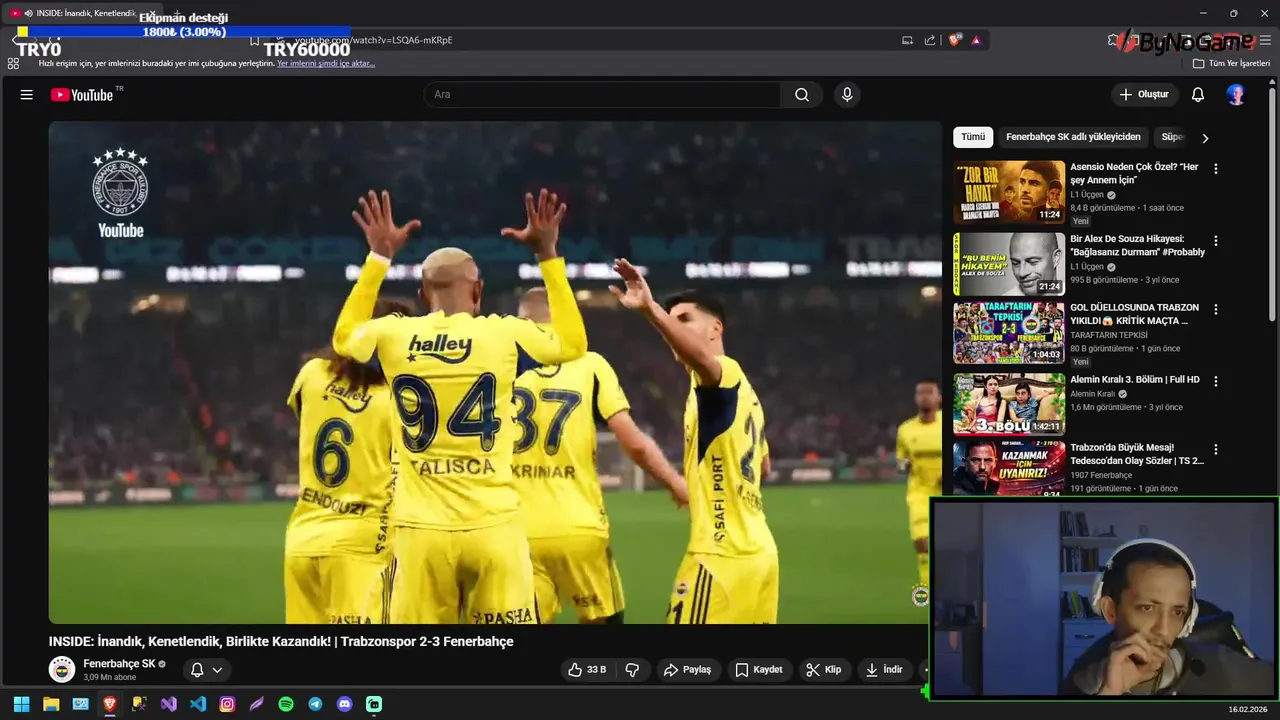Open the Windows Start button

pos(21,704)
